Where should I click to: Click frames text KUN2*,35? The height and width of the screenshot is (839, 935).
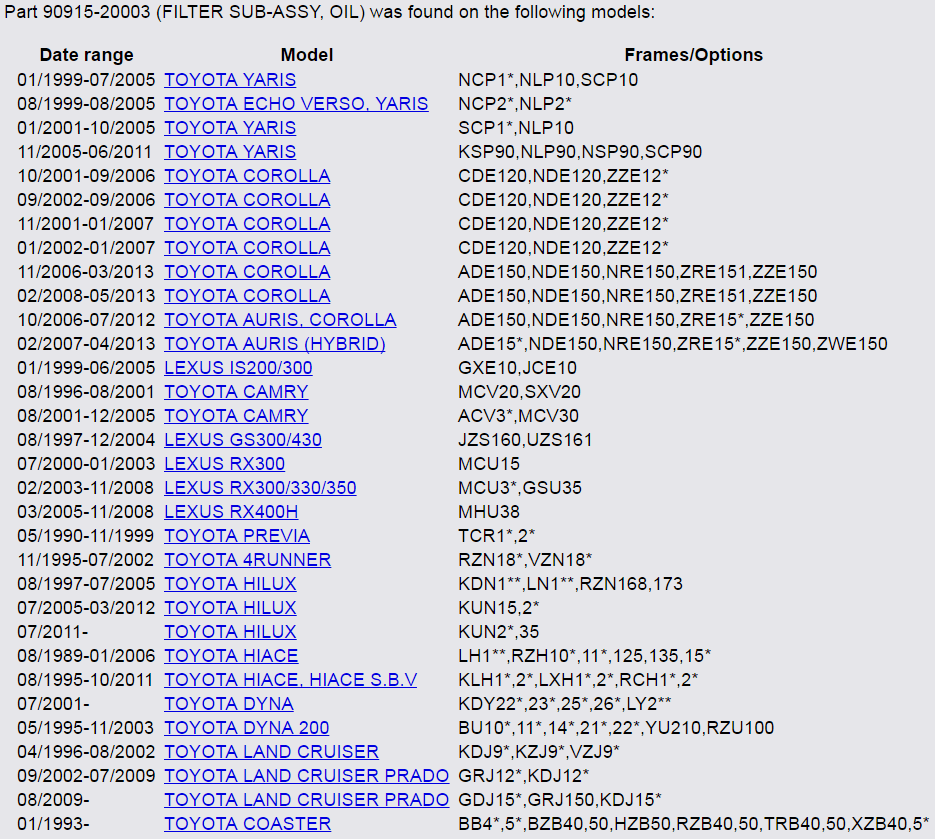[x=499, y=631]
